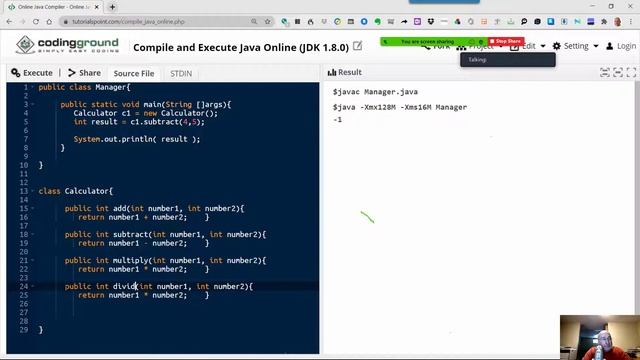Click the Execute button
Screen dimensions: 640x360
point(32,73)
